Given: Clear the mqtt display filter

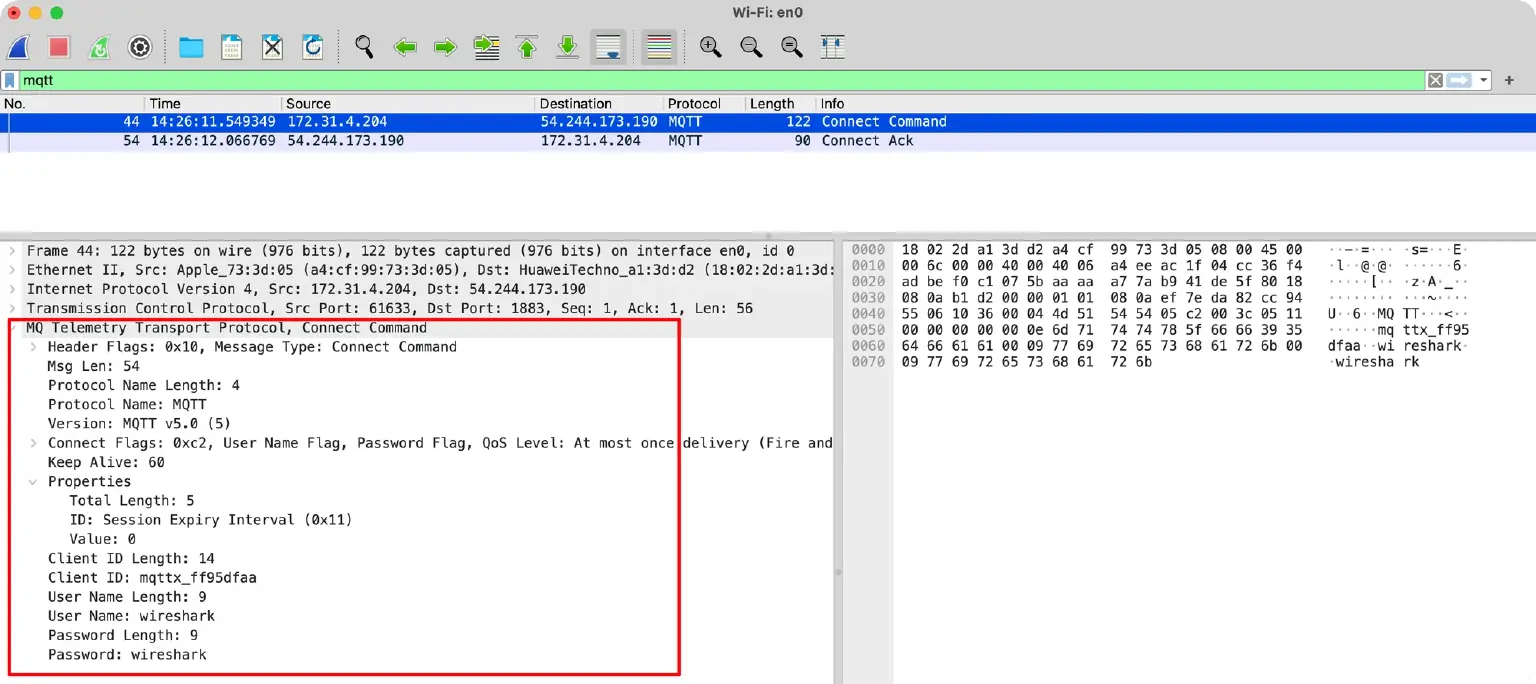Looking at the screenshot, I should tap(1435, 80).
